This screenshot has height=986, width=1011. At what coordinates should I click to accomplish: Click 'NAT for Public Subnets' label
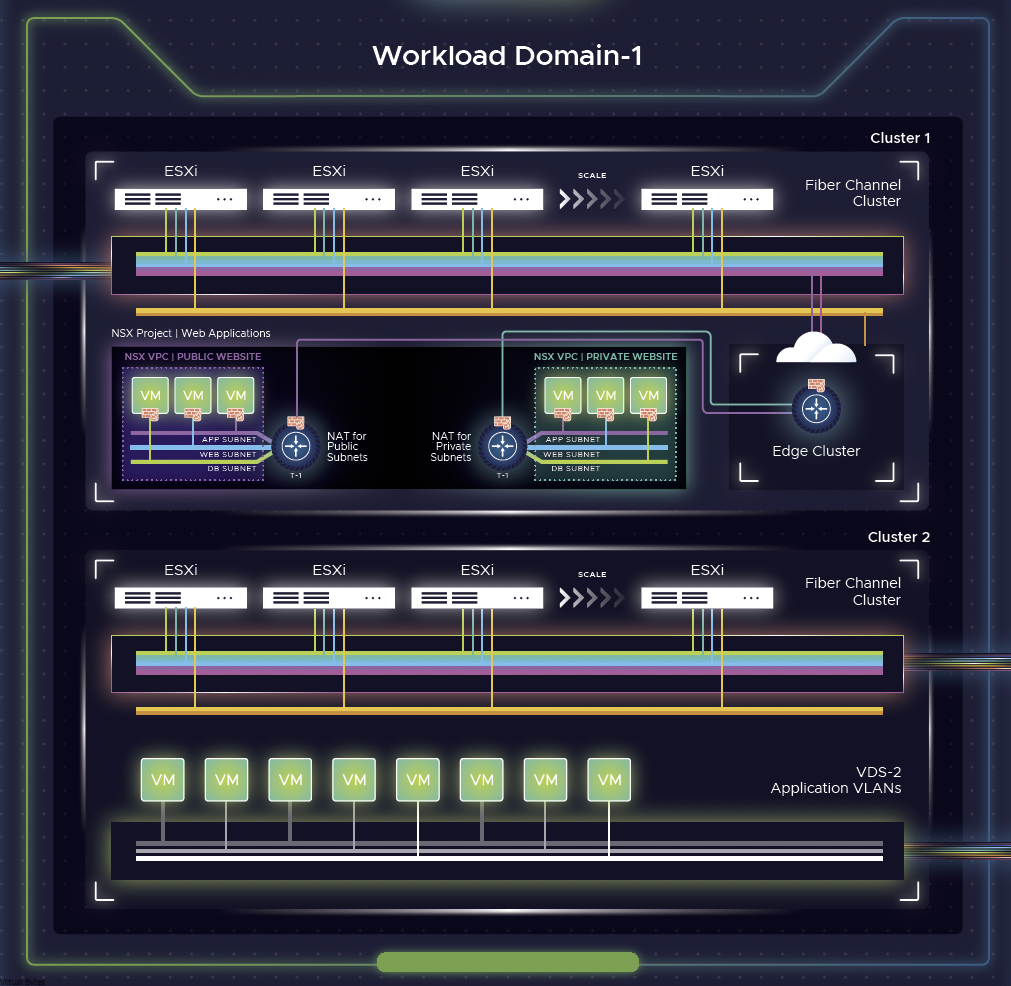[x=347, y=446]
